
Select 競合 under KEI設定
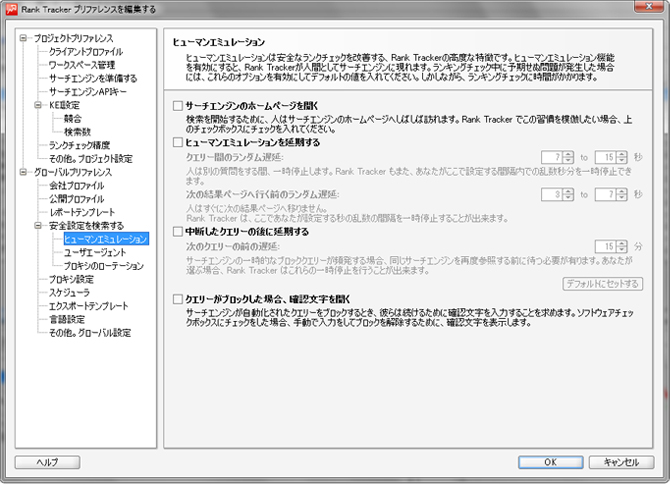(x=73, y=118)
